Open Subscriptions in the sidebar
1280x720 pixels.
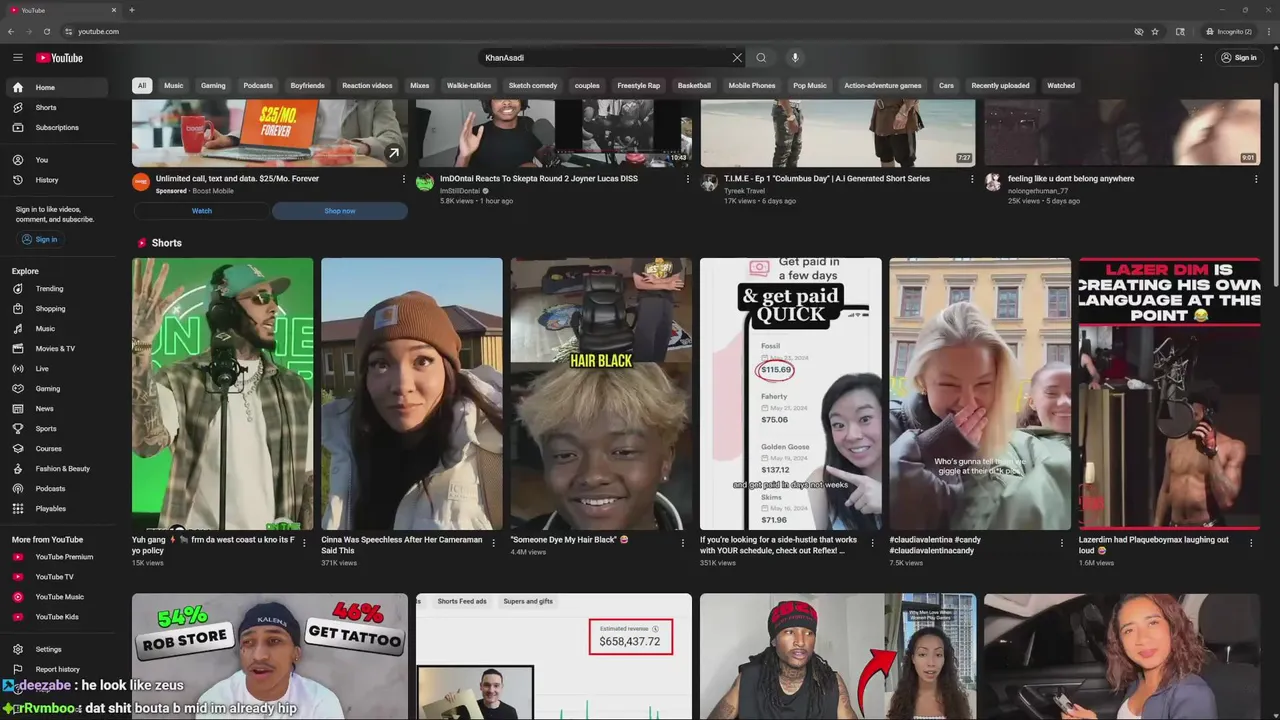(59, 127)
